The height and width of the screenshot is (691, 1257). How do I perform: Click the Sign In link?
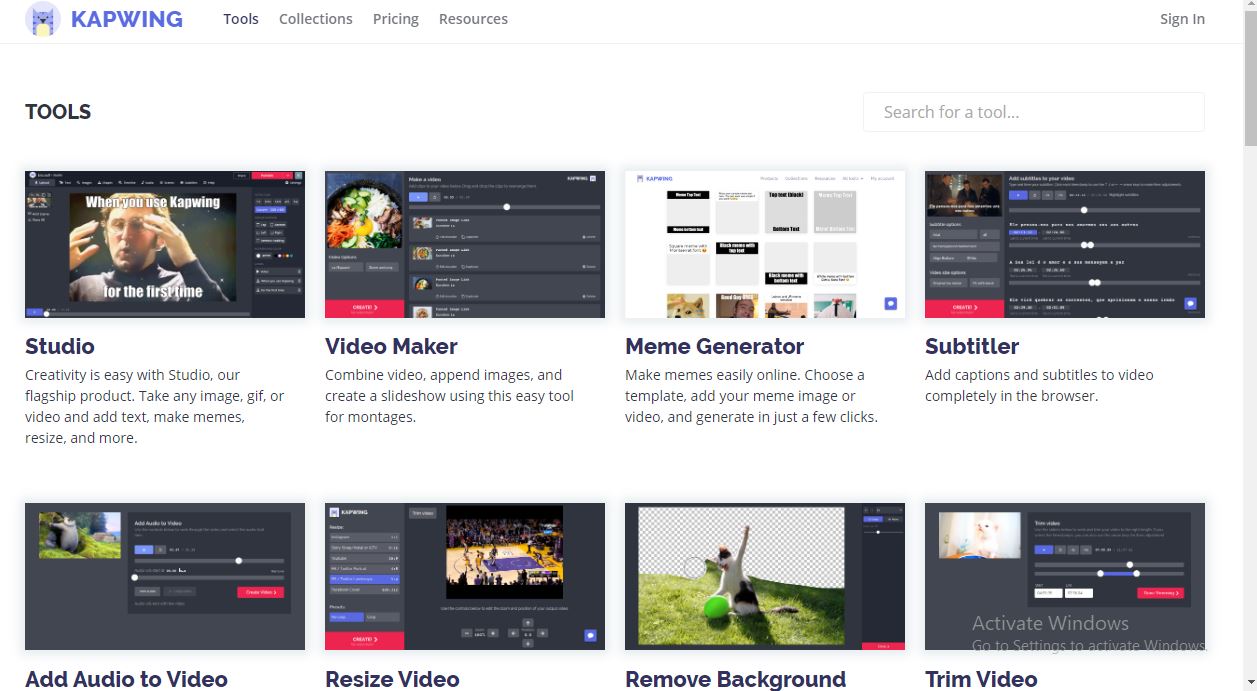pyautogui.click(x=1182, y=19)
